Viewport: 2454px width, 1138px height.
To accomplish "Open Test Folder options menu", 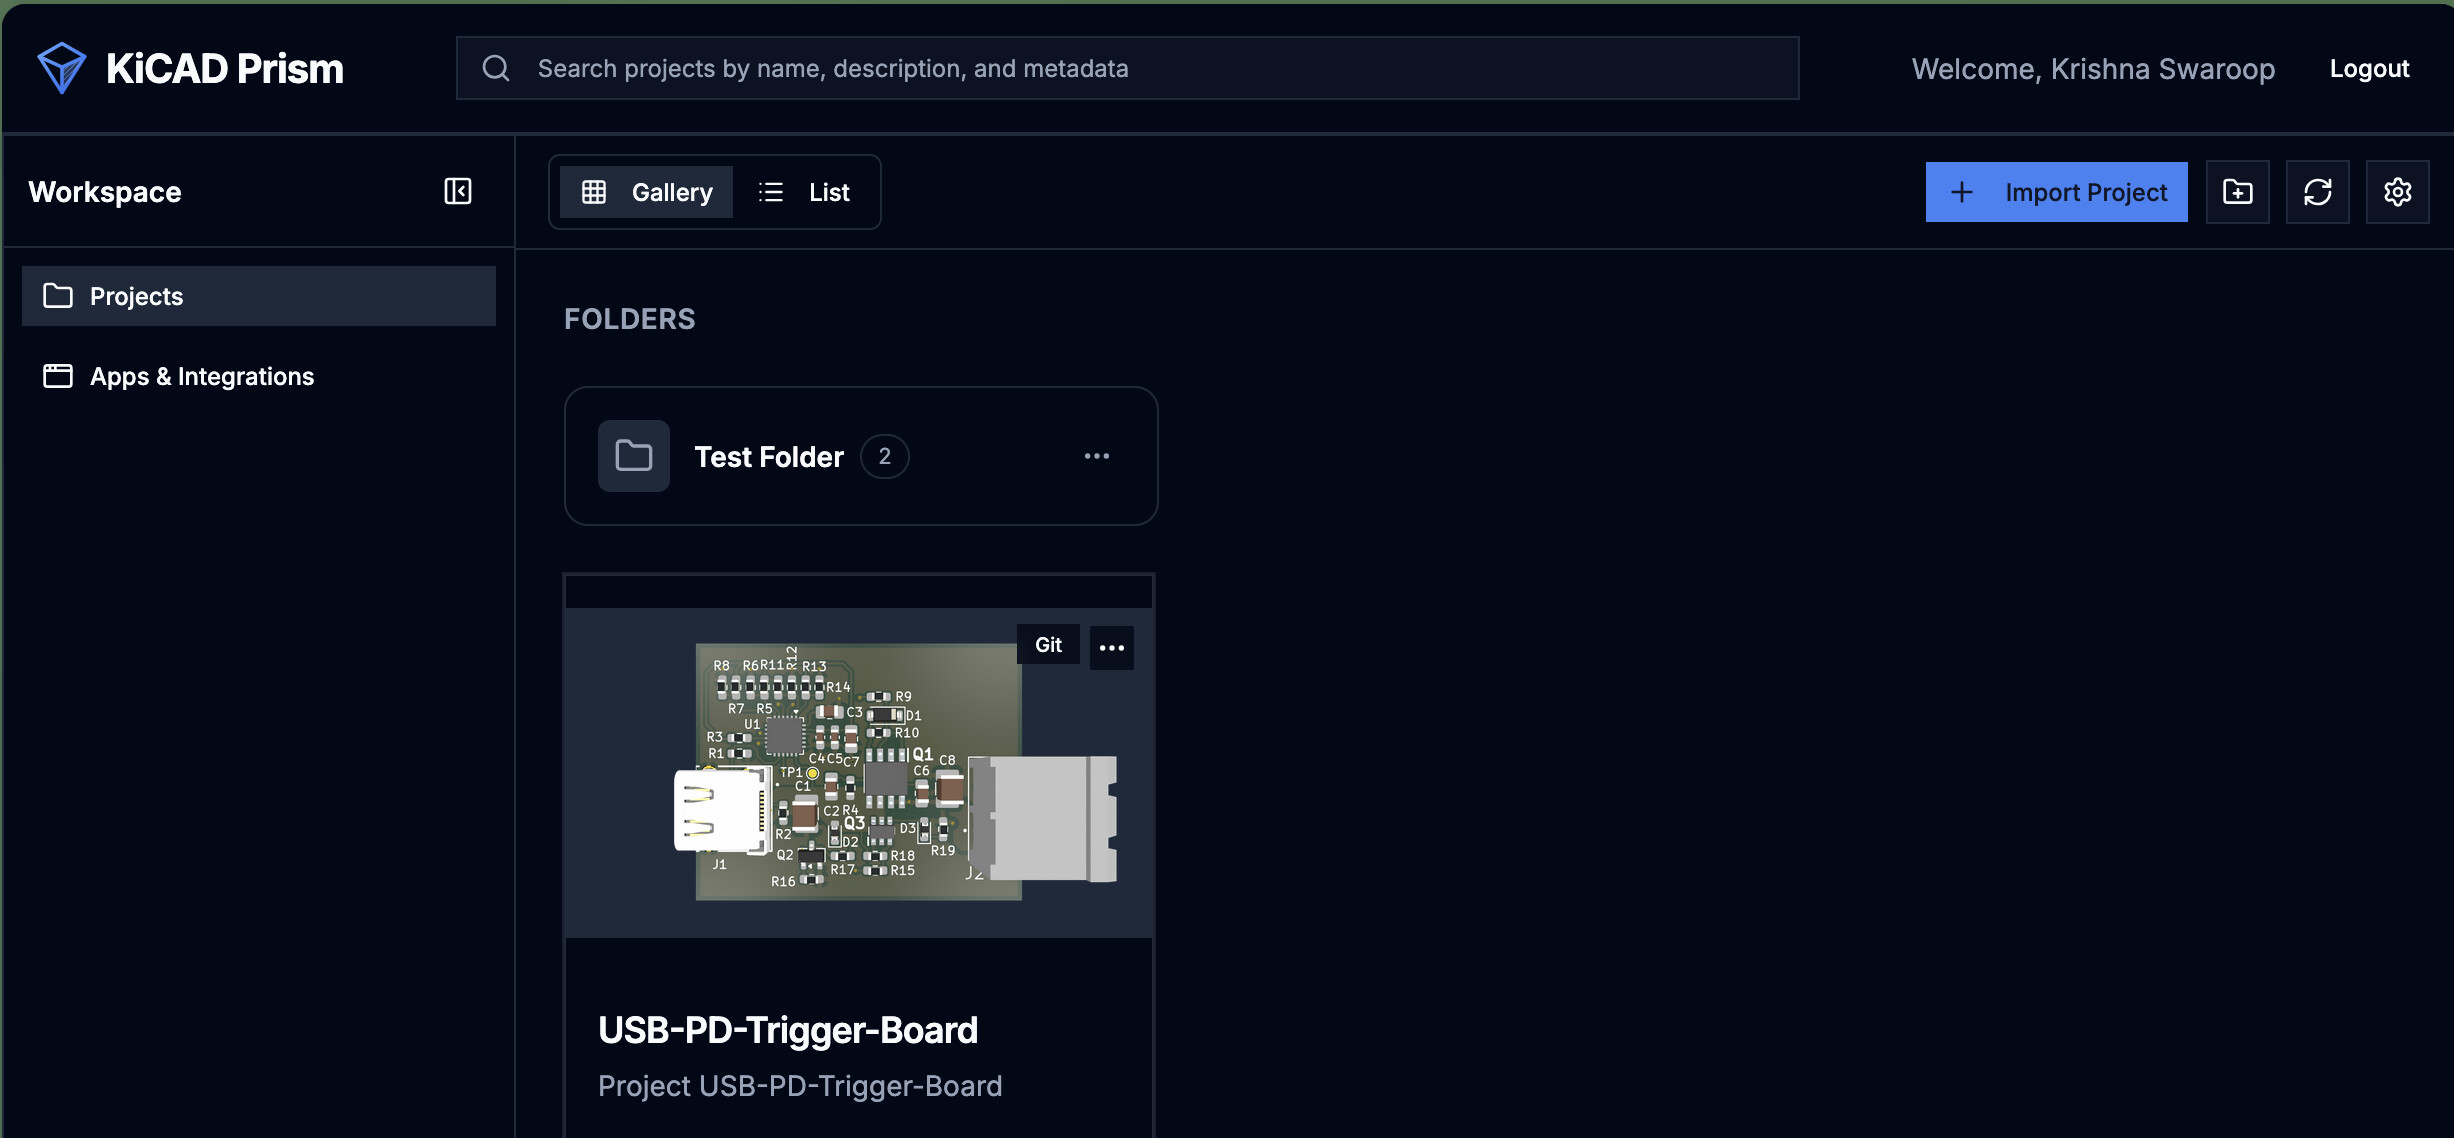I will 1097,456.
